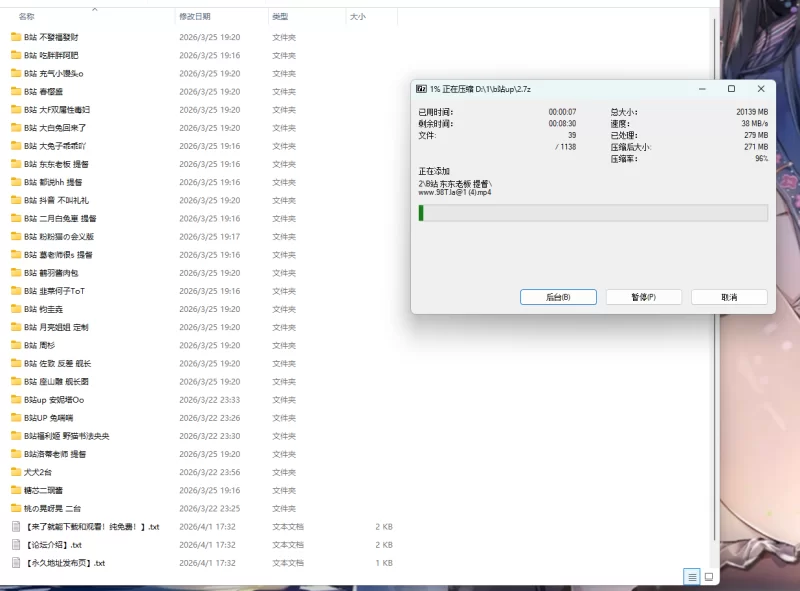Switch to large thumbnails view icon
The width and height of the screenshot is (800, 591).
[709, 577]
